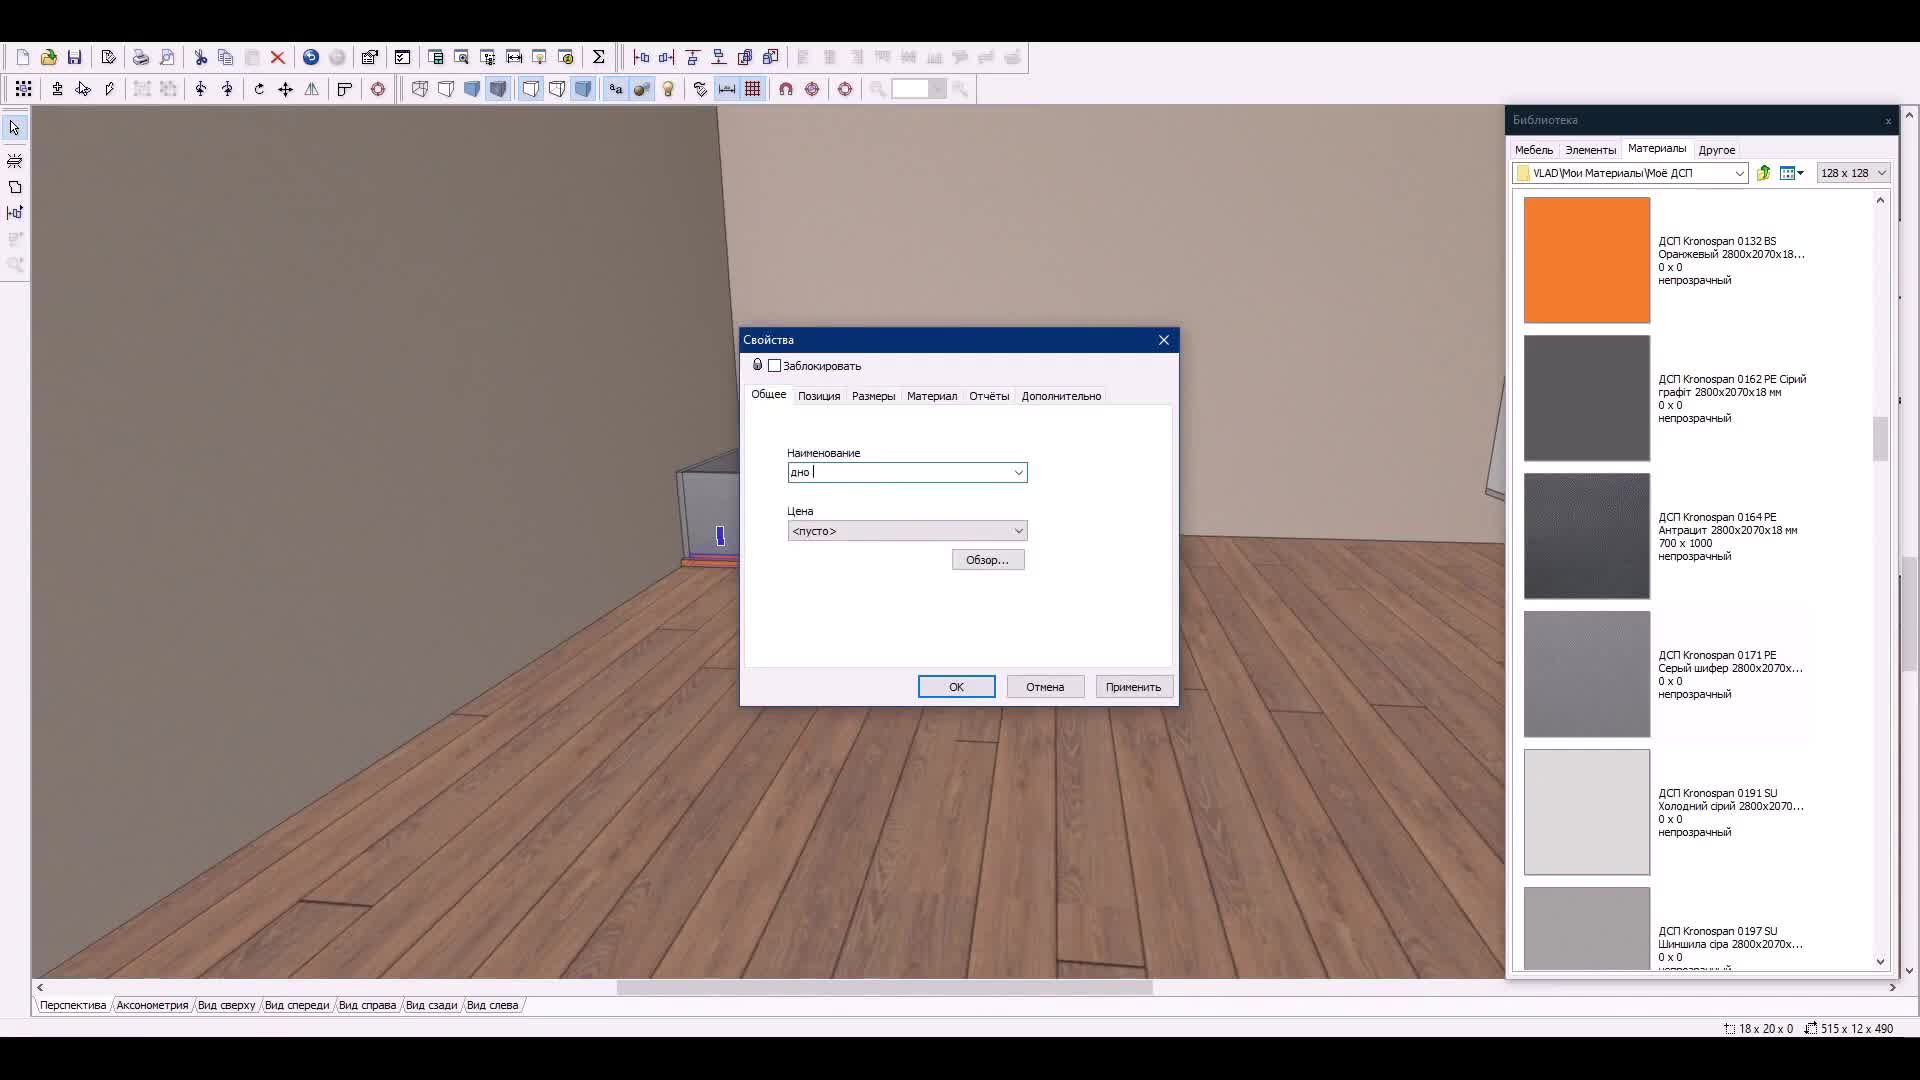Select the Общее tab
The image size is (1920, 1080).
(x=768, y=394)
